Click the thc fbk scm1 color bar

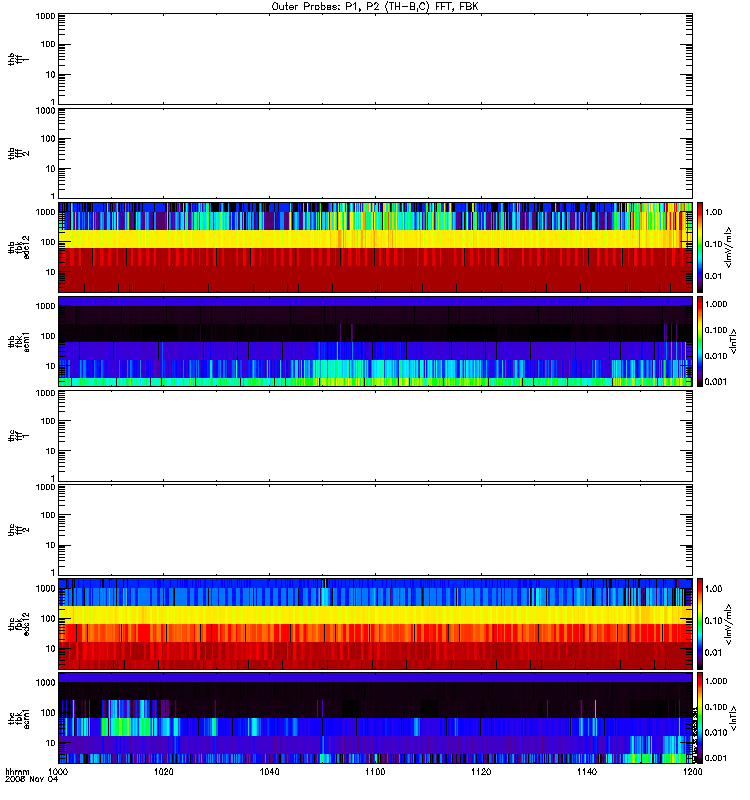point(700,718)
